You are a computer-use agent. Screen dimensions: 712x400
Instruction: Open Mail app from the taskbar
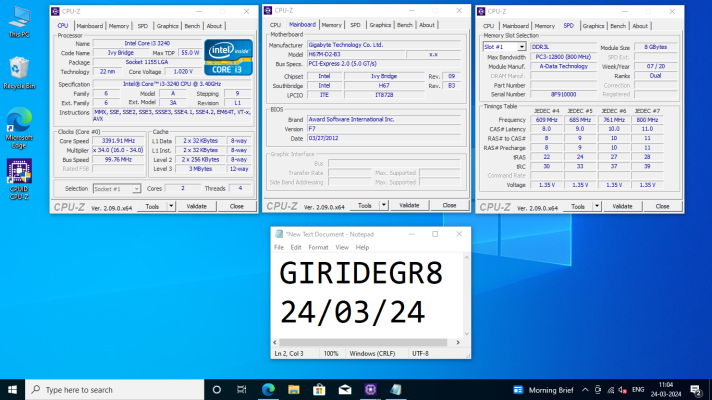[345, 390]
